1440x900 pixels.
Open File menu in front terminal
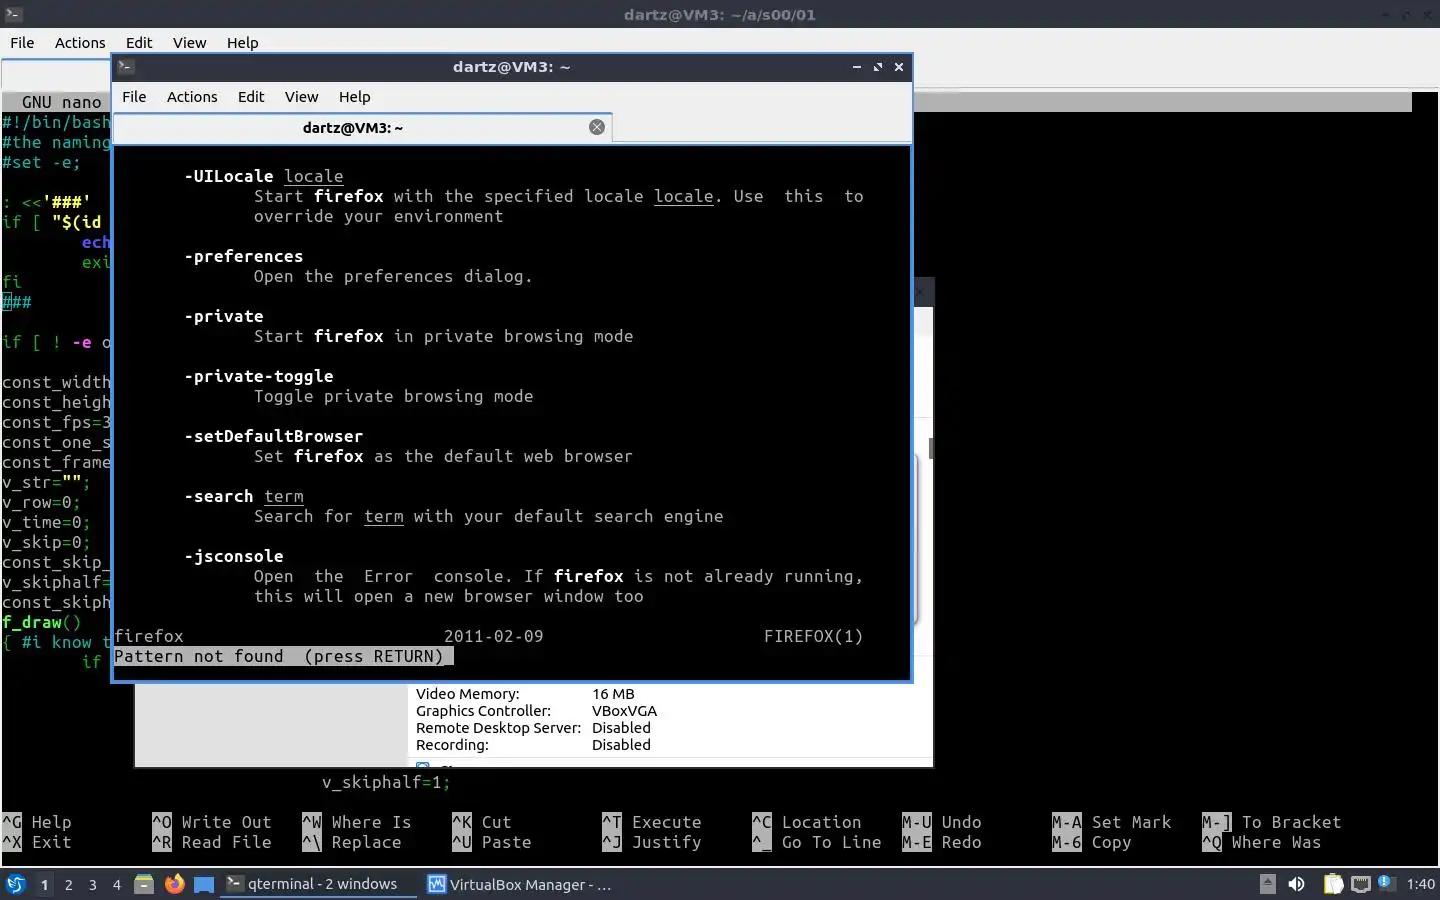(134, 97)
